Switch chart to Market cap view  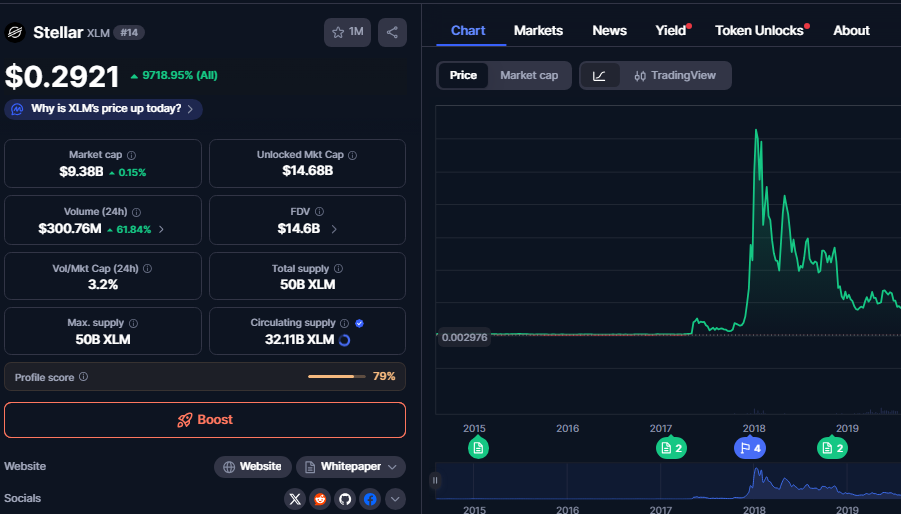529,75
